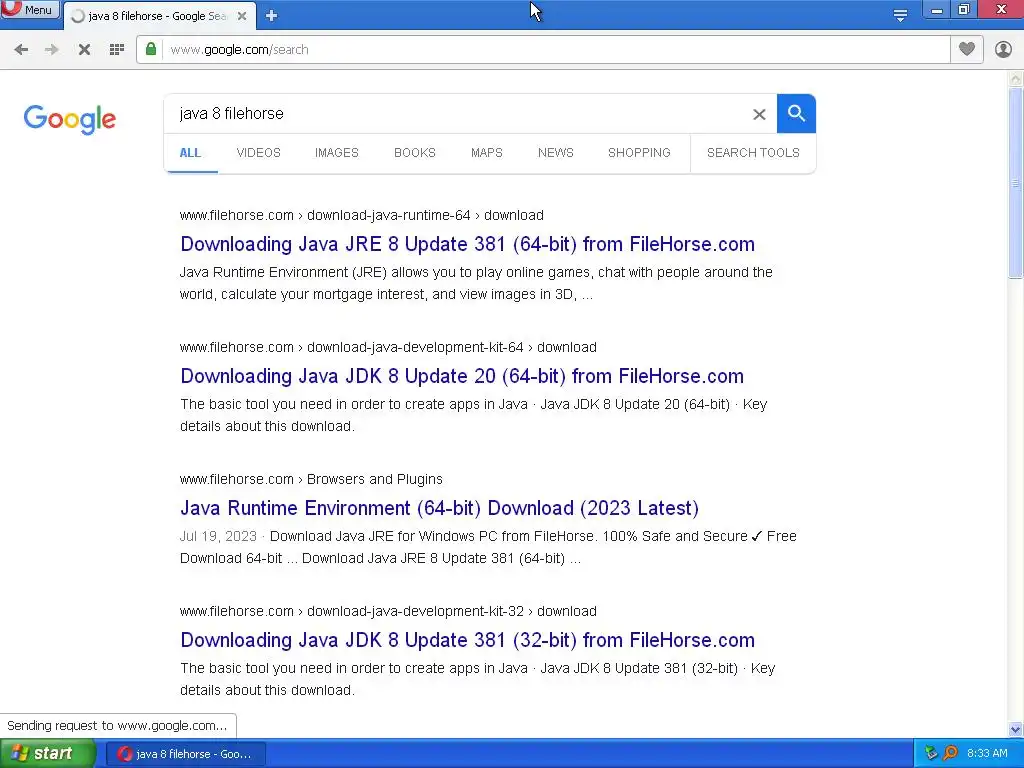Click the tab stacking menu icon
Screen dimensions: 1024x768
(x=900, y=16)
